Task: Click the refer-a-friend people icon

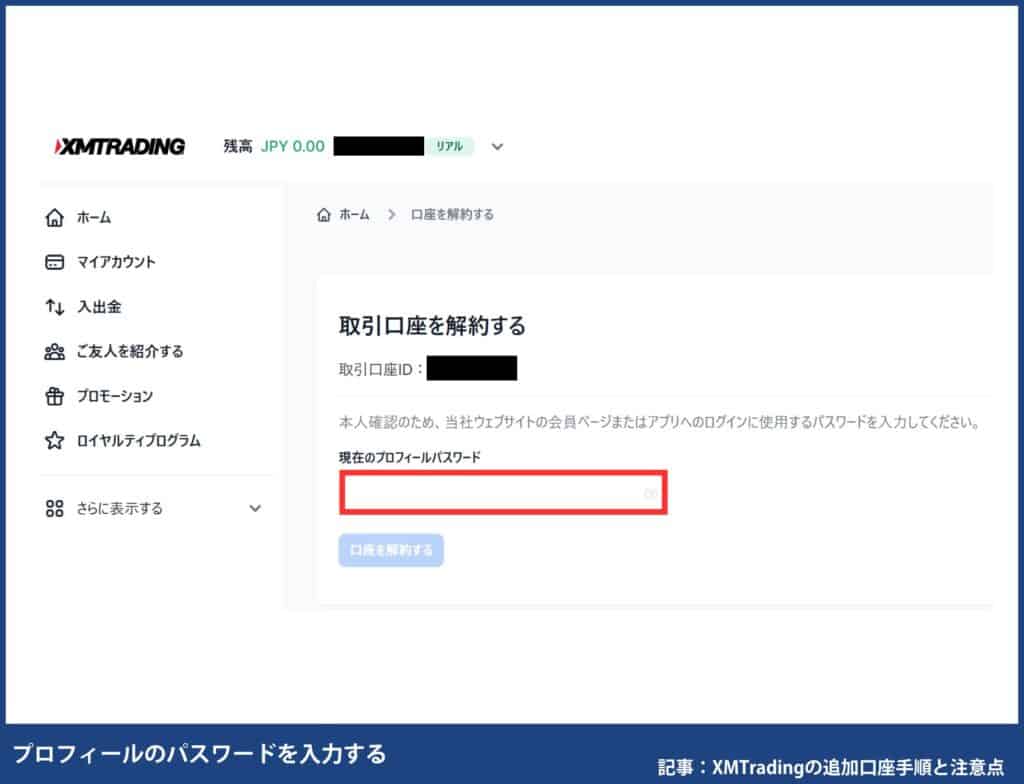Action: 55,351
